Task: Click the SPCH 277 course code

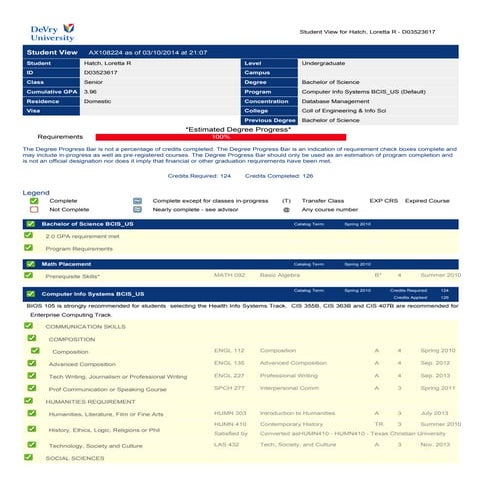Action: coord(229,388)
